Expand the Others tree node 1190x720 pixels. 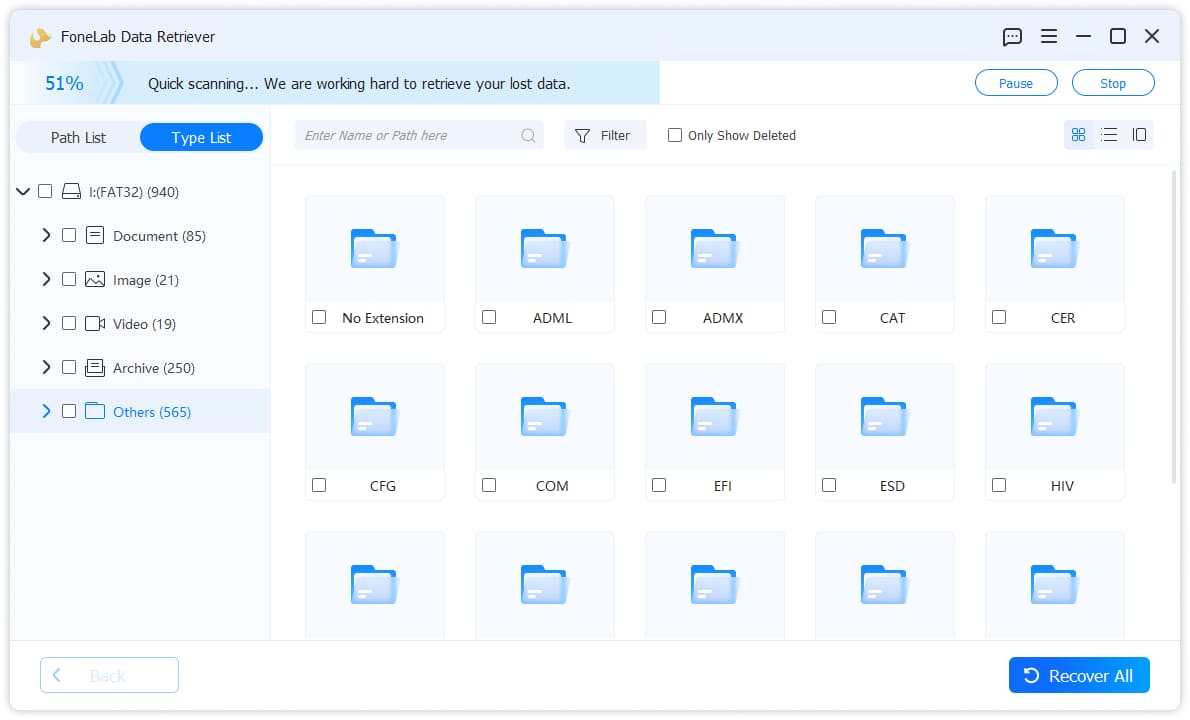point(46,412)
